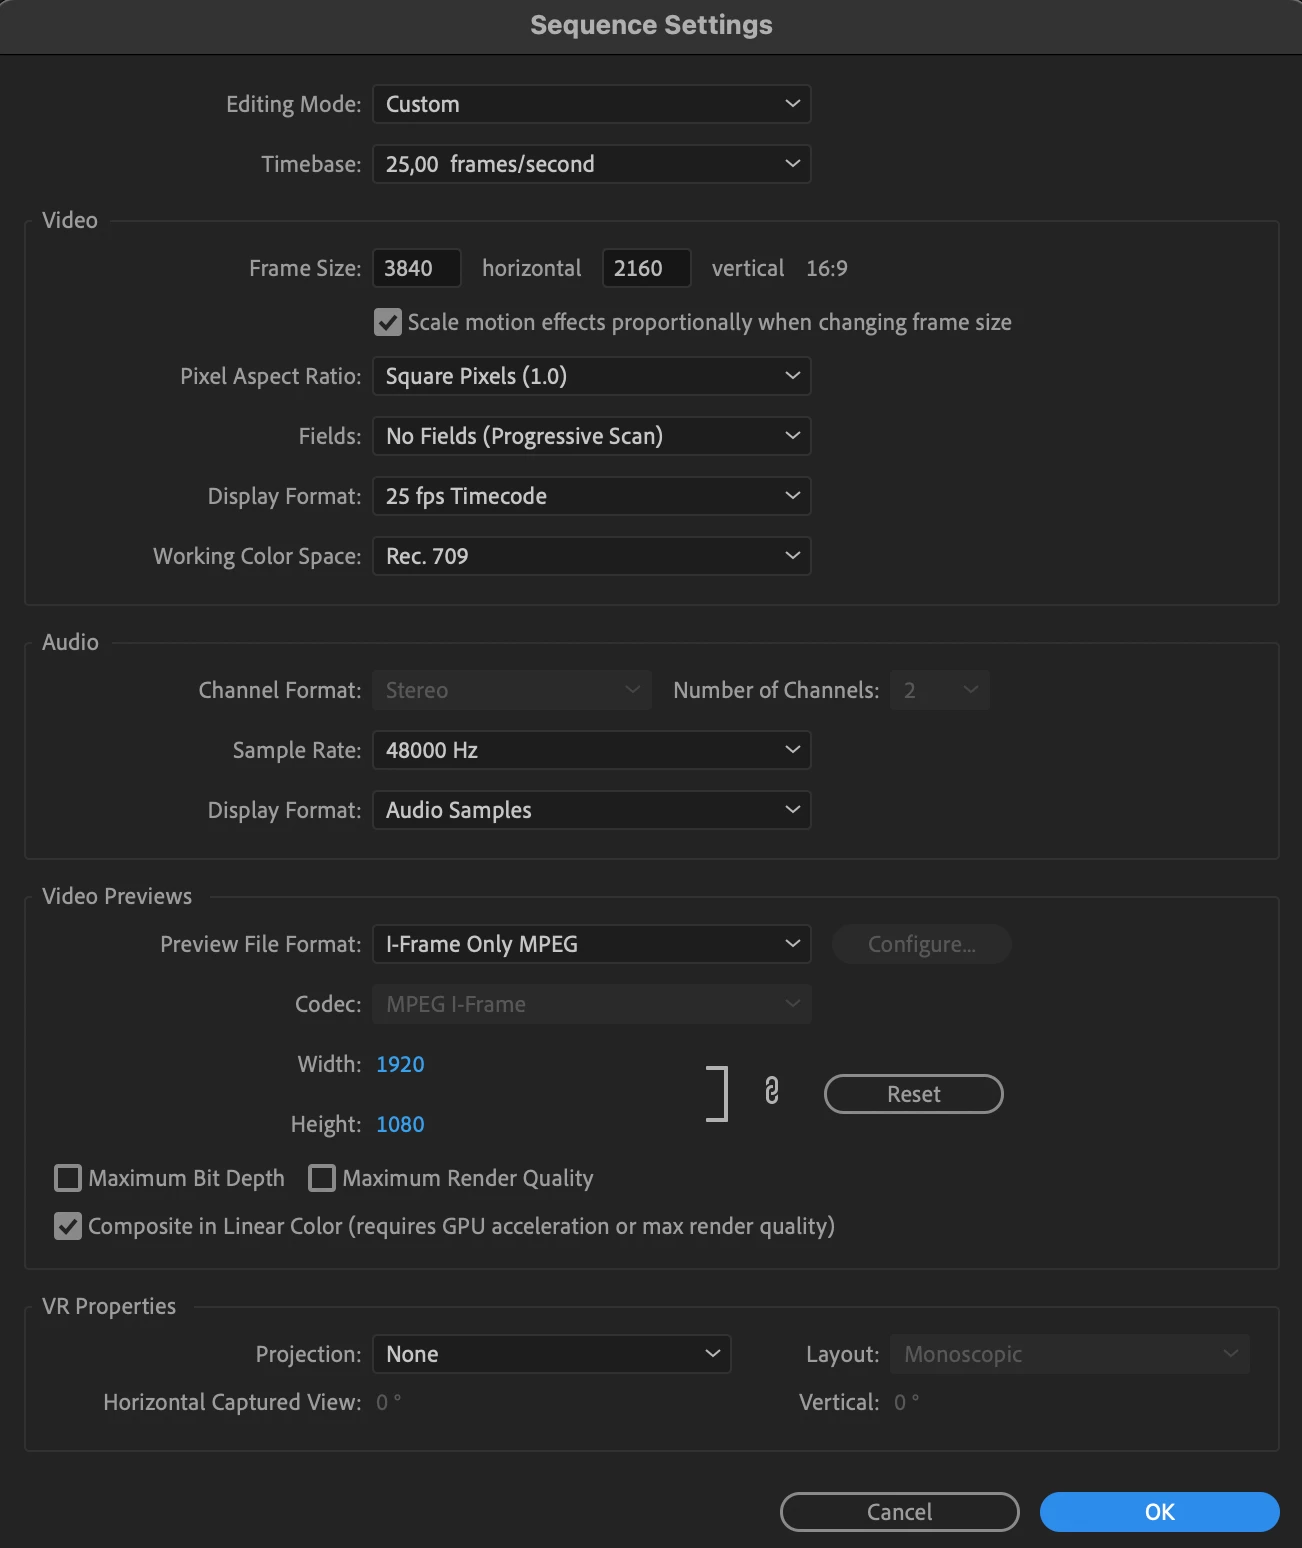Screen dimensions: 1302x1548
Task: Open the Pixel Aspect Ratio dropdown
Action: [592, 376]
